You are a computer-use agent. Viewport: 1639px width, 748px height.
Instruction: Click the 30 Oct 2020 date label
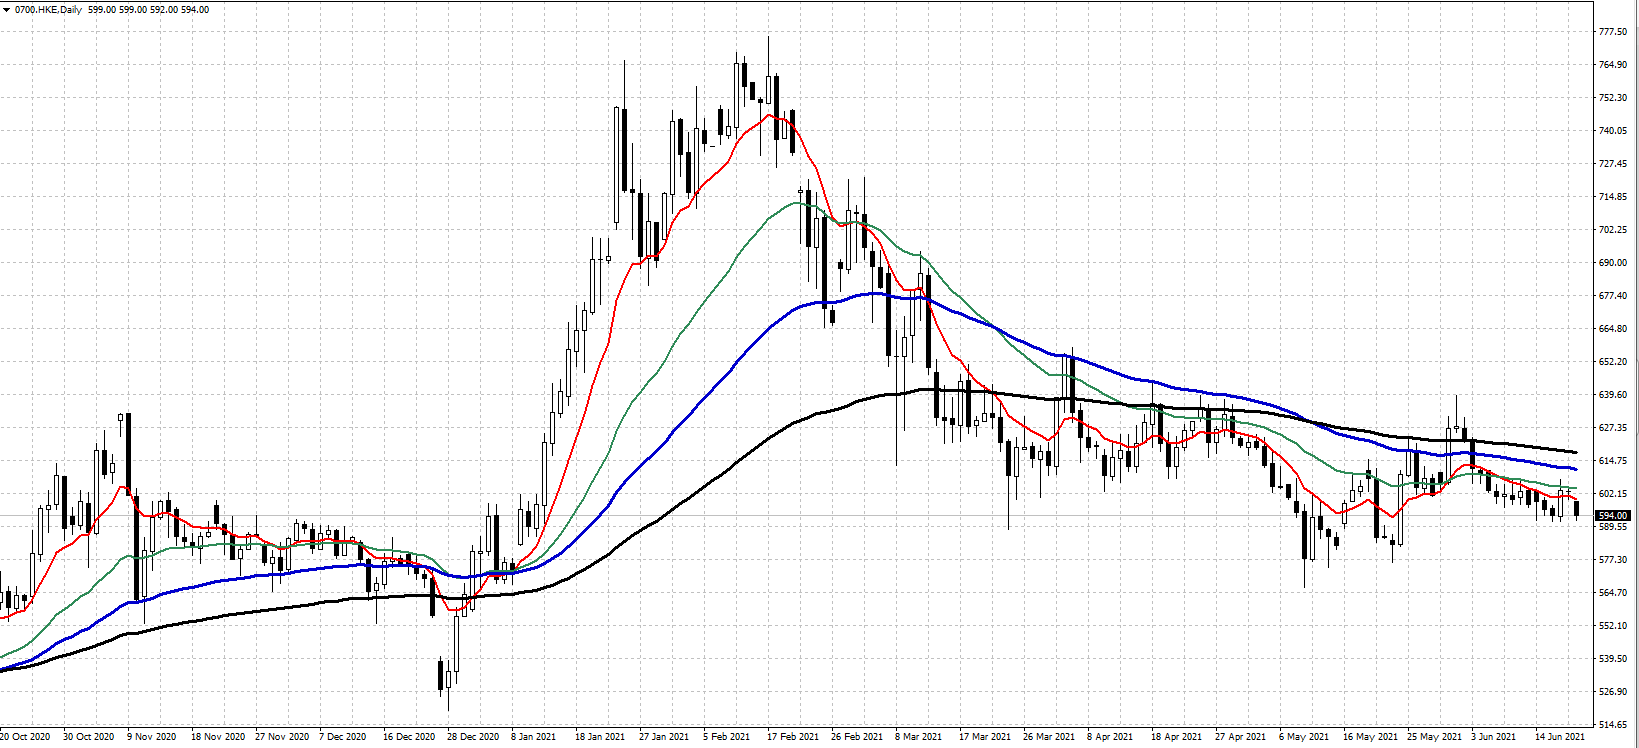tap(89, 737)
